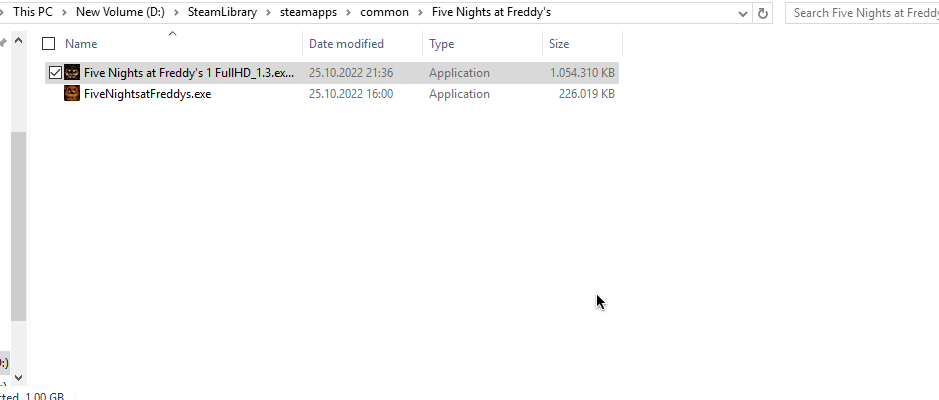Sort files by Size column header

[x=559, y=44]
